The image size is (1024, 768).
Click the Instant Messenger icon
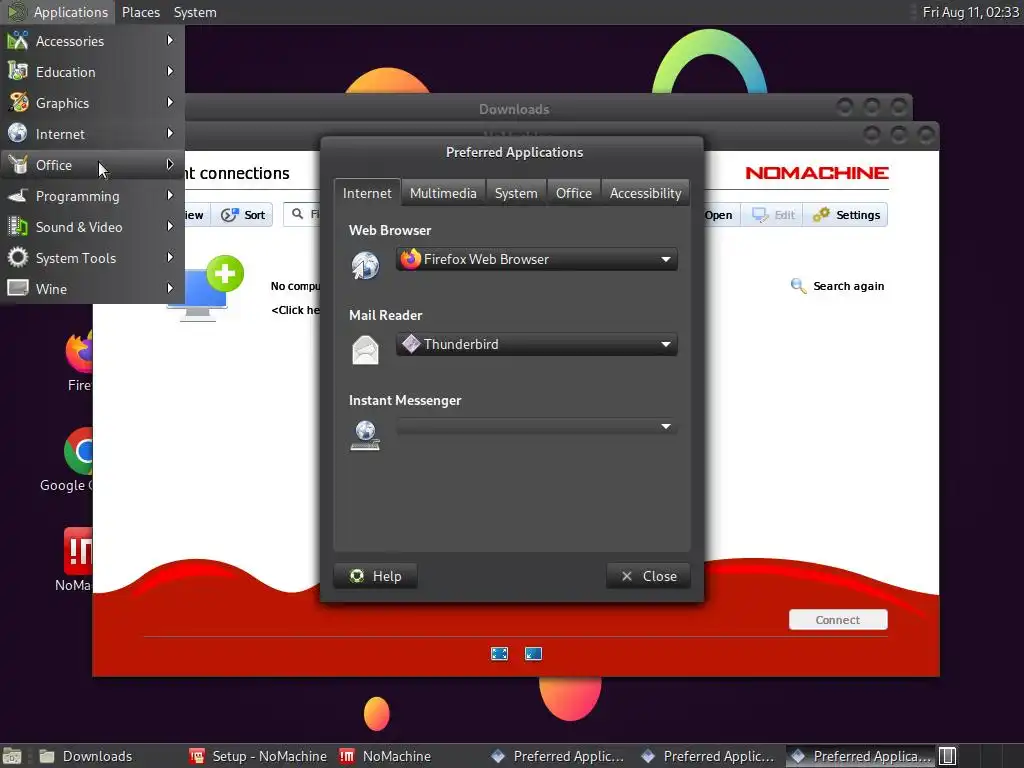365,435
